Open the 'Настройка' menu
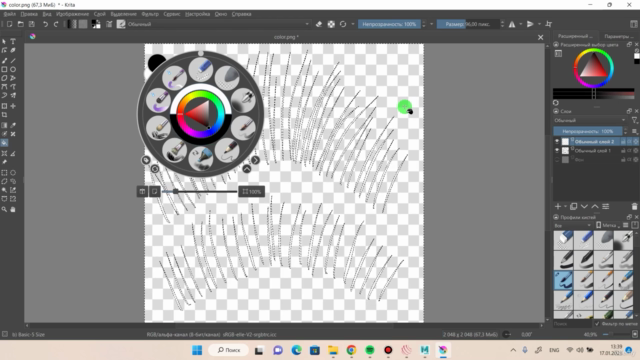This screenshot has height=360, width=640. click(x=198, y=14)
